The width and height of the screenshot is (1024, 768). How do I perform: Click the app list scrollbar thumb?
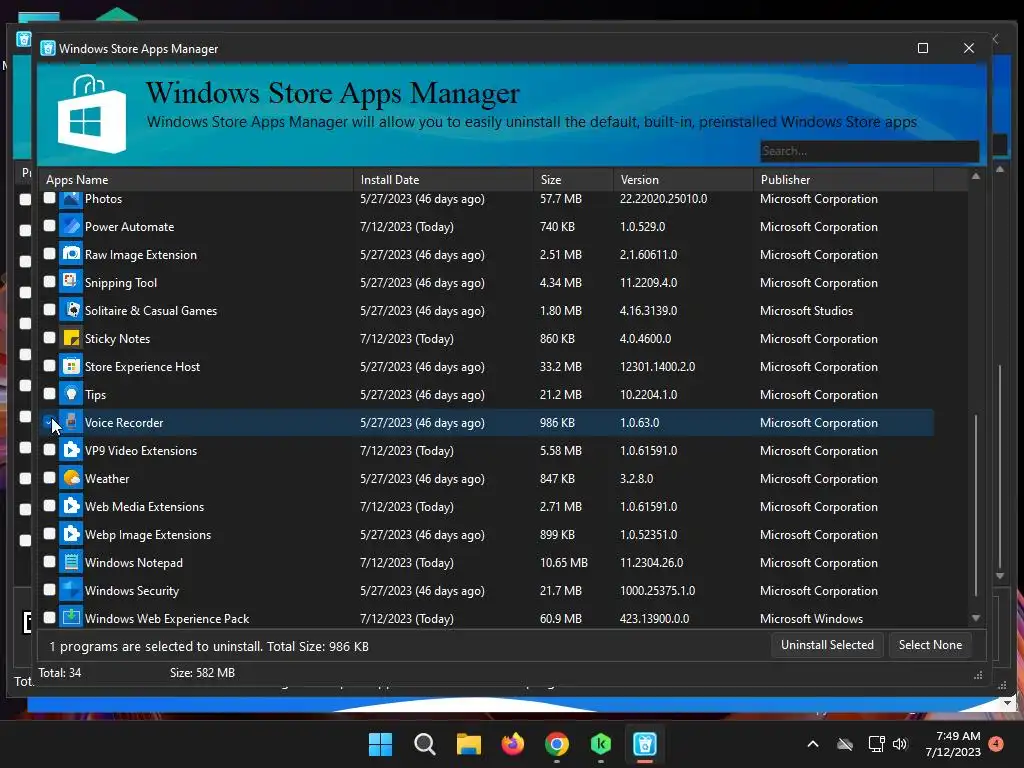click(x=976, y=504)
